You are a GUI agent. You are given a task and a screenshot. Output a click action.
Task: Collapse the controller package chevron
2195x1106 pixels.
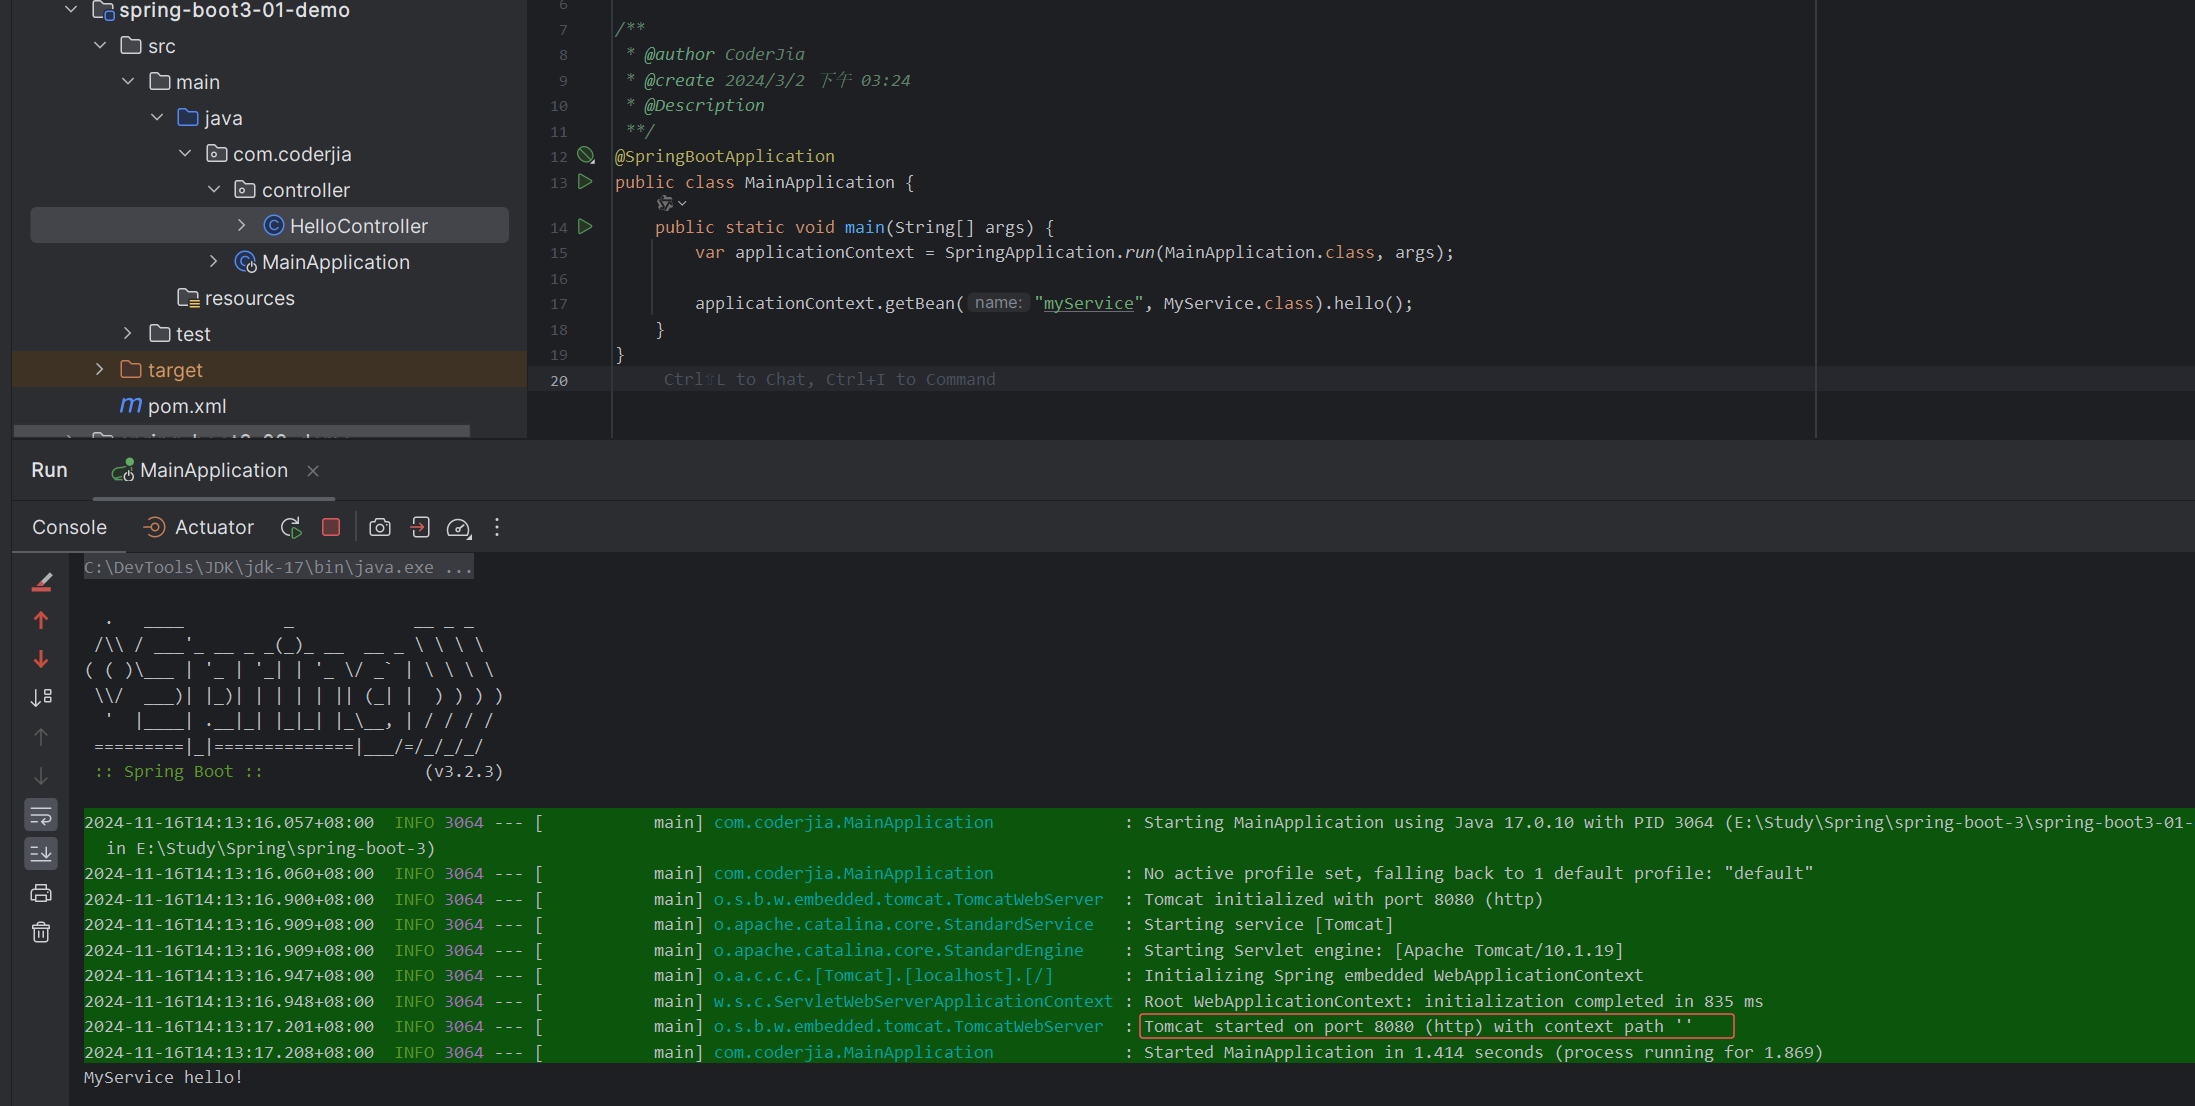click(x=214, y=190)
